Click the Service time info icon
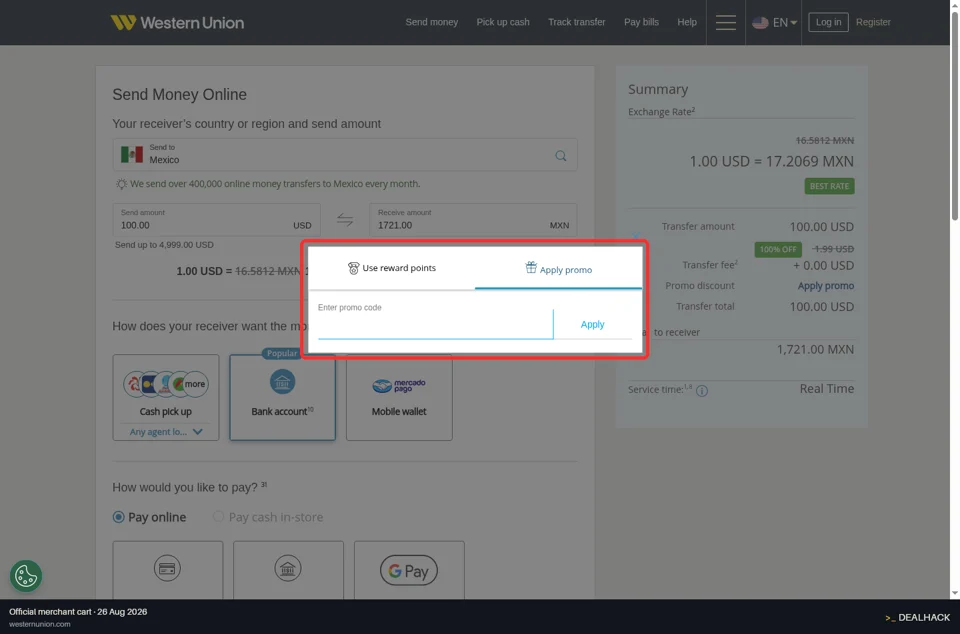Image resolution: width=960 pixels, height=634 pixels. (702, 390)
